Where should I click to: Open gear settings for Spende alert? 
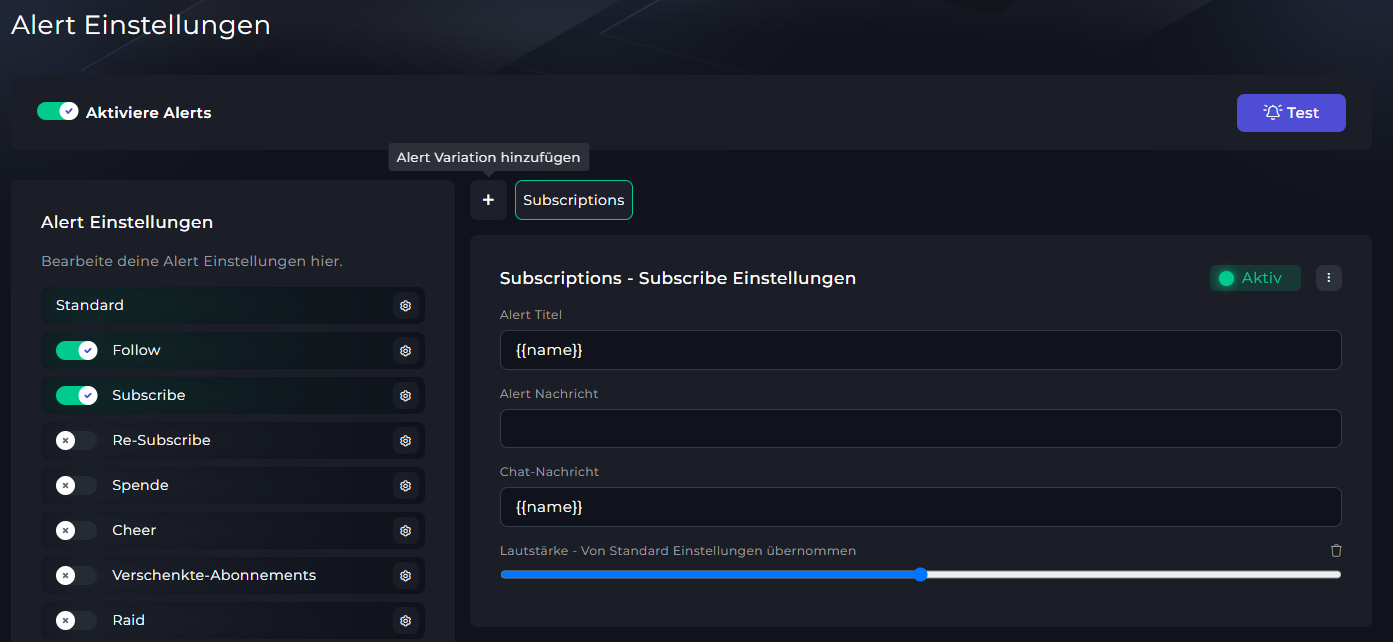point(405,485)
